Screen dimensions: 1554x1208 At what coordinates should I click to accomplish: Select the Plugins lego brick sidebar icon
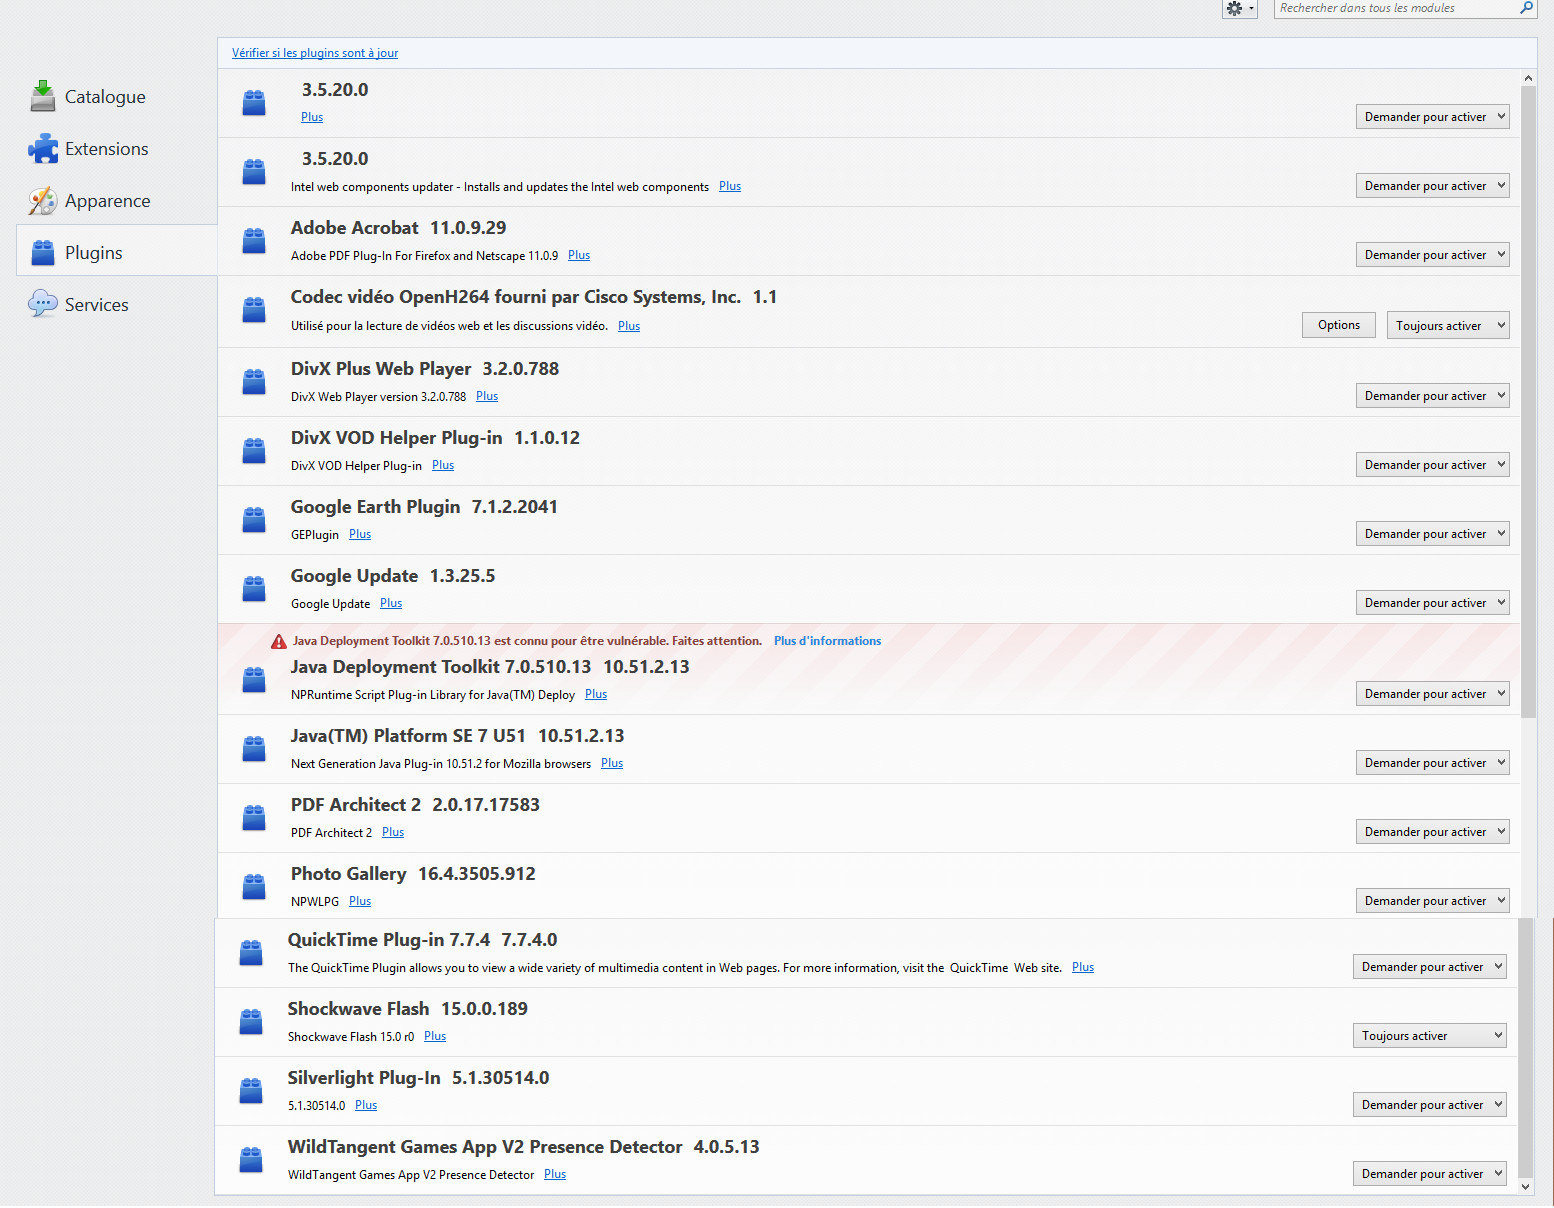point(43,253)
